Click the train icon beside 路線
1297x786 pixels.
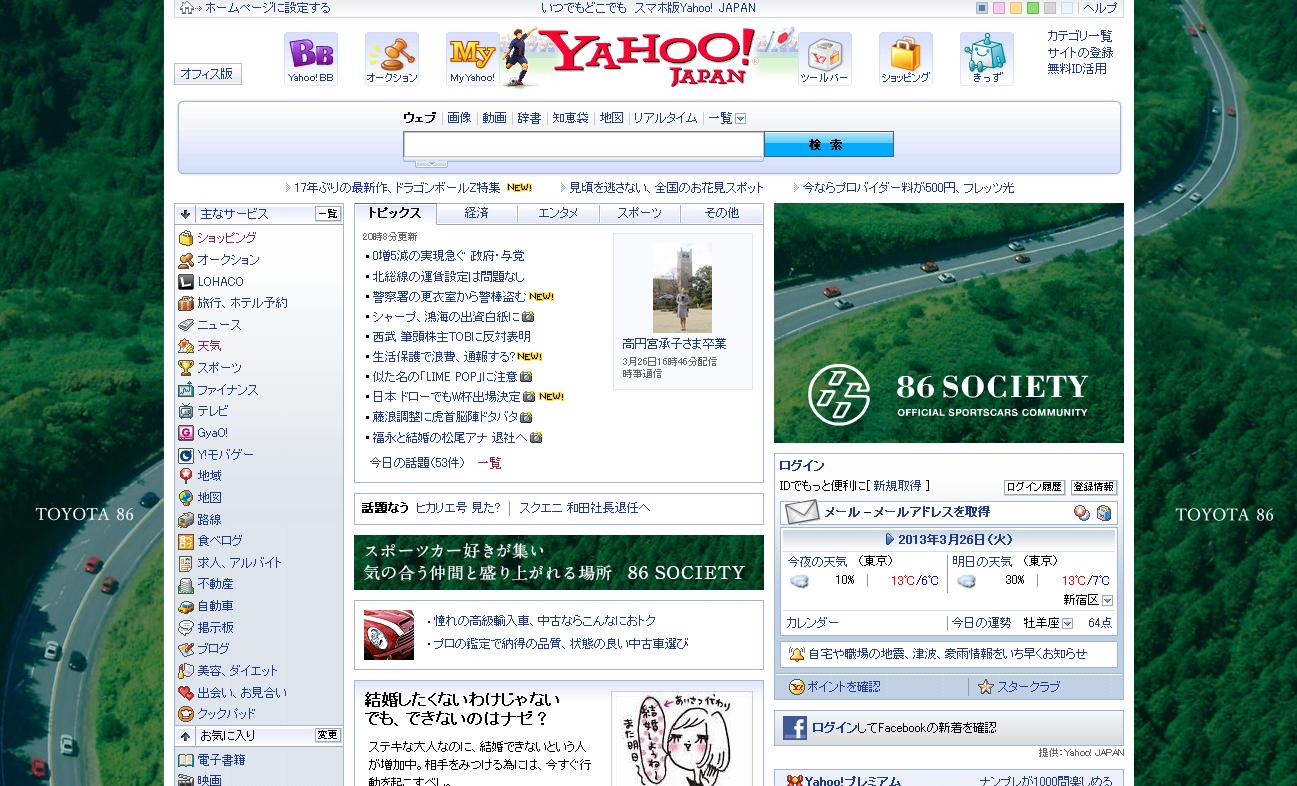pyautogui.click(x=186, y=520)
